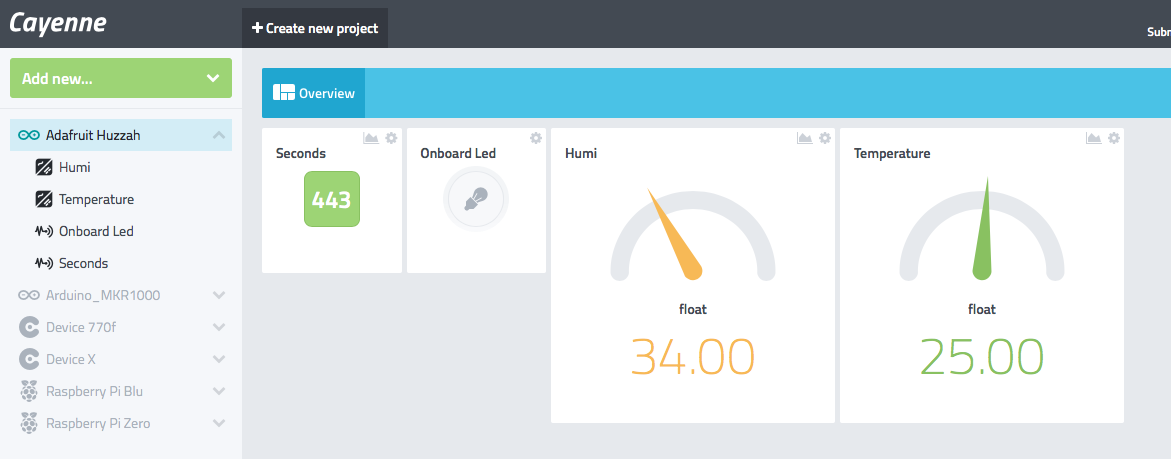Expand the Raspberry Pi Zero entry
Screen dimensions: 1171x459
pyautogui.click(x=219, y=423)
